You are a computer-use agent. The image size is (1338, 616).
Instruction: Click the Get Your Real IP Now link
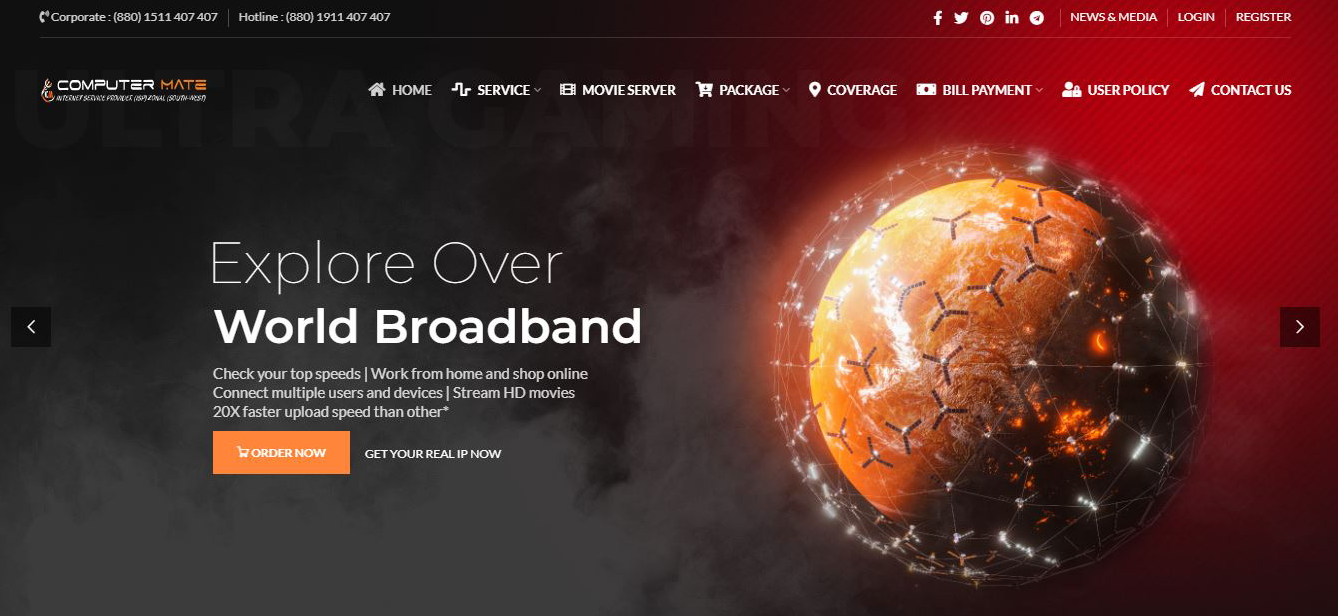point(433,454)
